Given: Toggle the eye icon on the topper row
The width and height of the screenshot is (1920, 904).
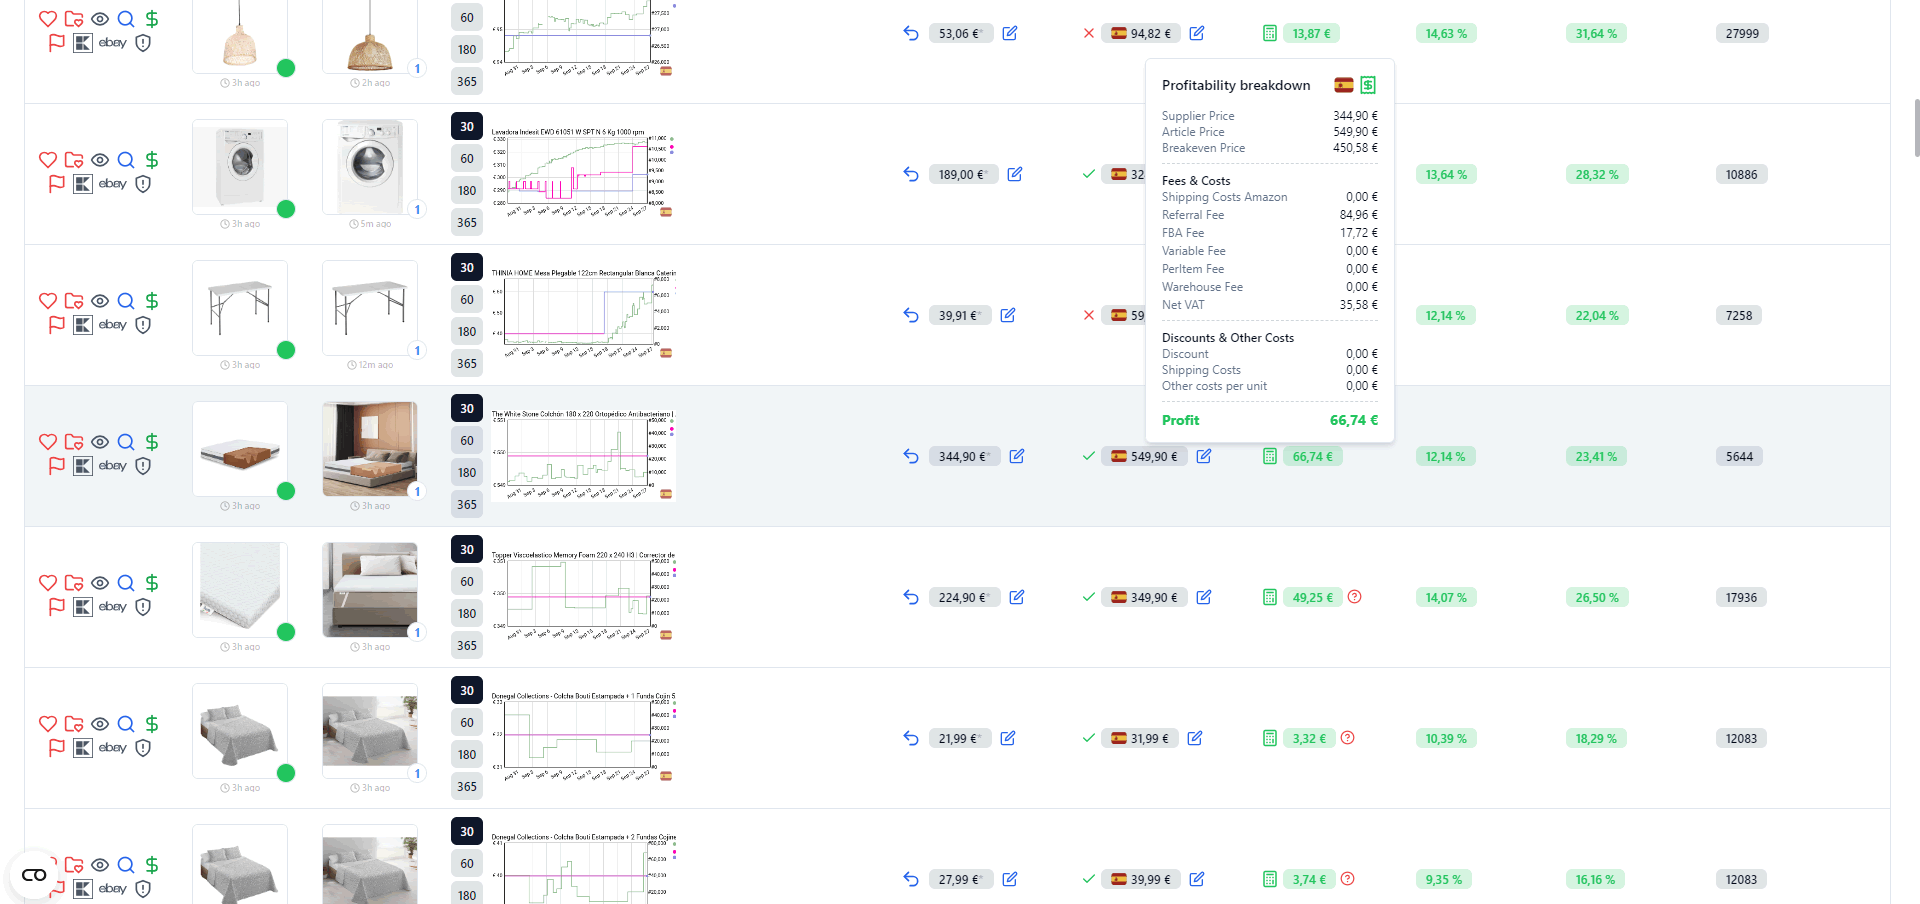Looking at the screenshot, I should tap(100, 583).
